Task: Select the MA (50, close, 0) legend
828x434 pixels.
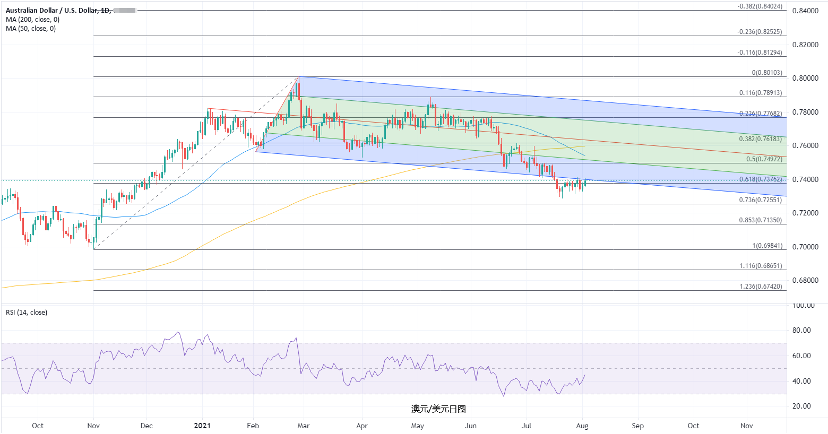Action: [x=31, y=29]
